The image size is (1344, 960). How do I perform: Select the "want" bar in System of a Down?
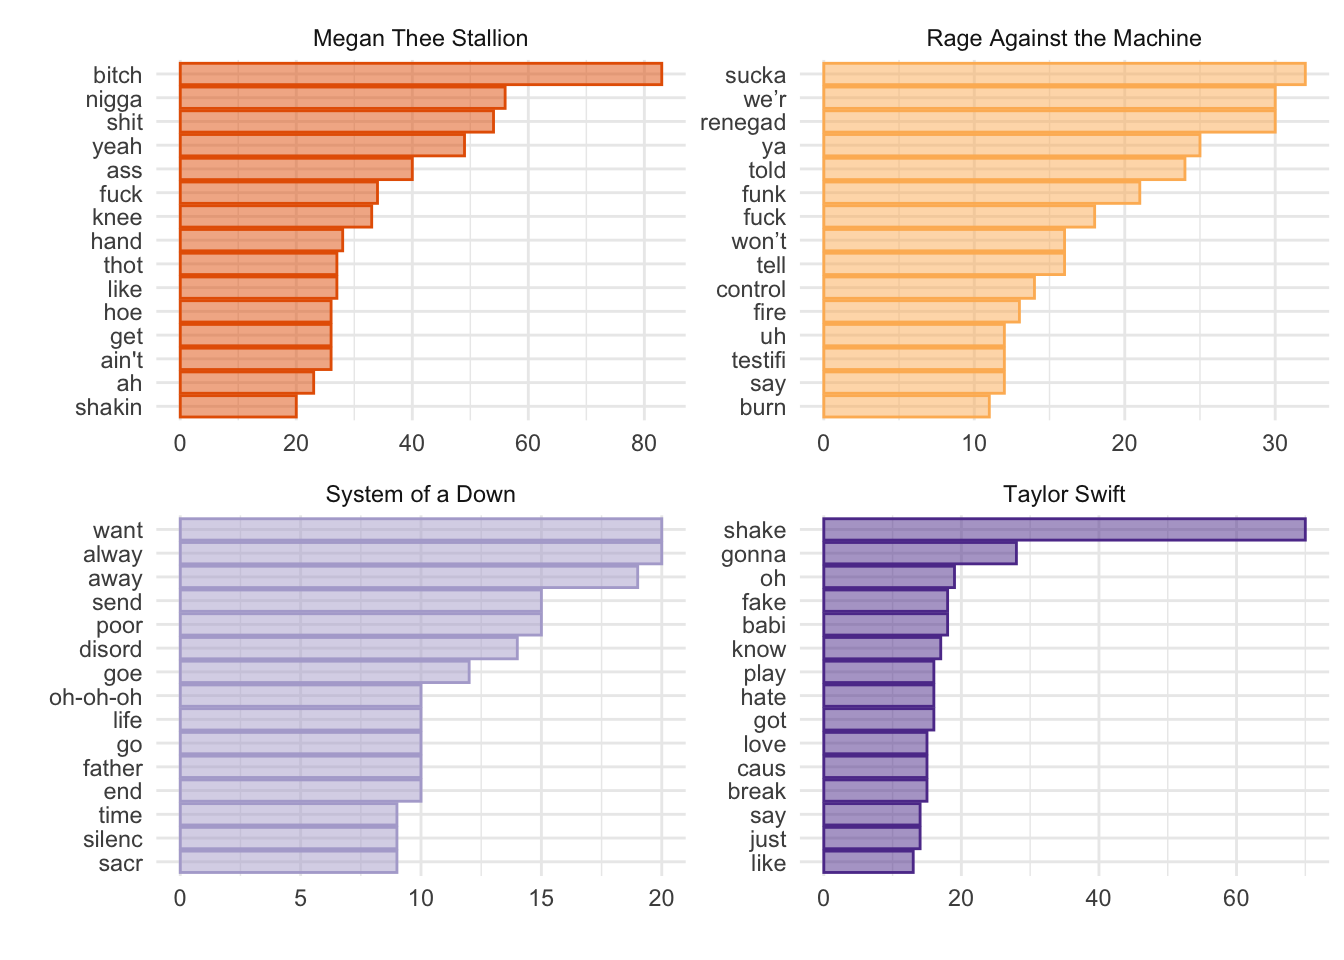click(x=420, y=530)
